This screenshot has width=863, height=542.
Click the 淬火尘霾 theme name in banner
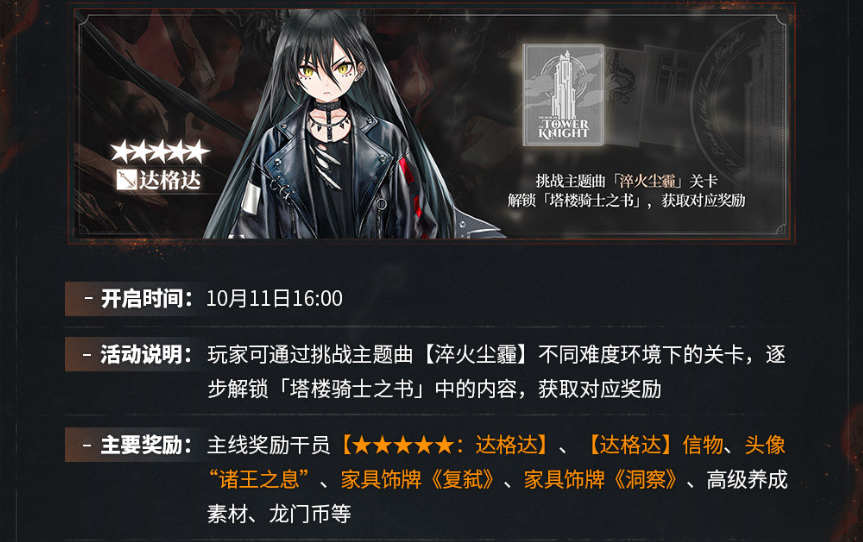point(647,181)
